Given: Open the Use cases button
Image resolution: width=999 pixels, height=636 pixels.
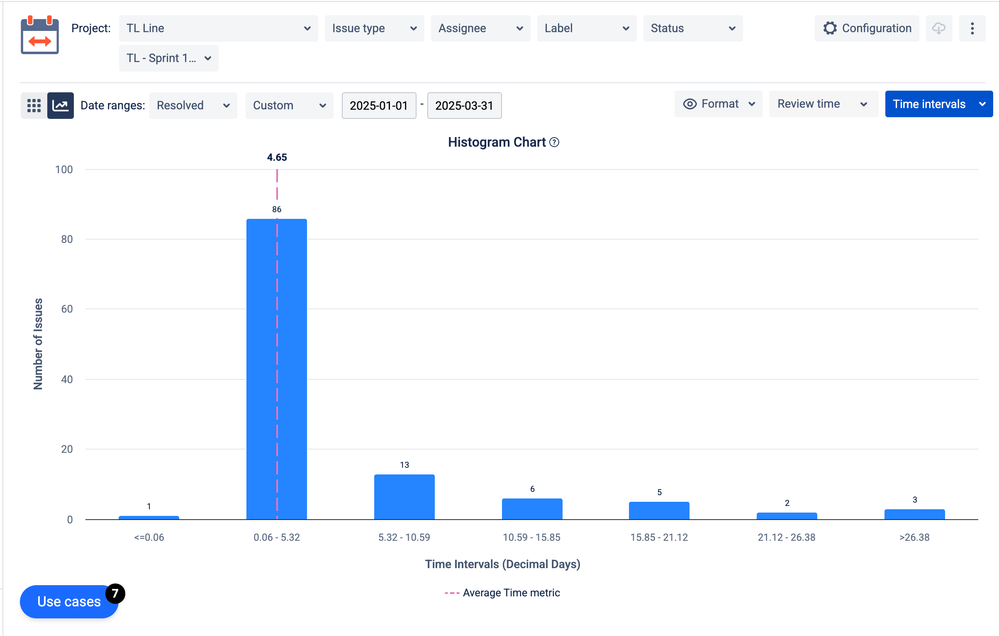Looking at the screenshot, I should click(x=69, y=602).
